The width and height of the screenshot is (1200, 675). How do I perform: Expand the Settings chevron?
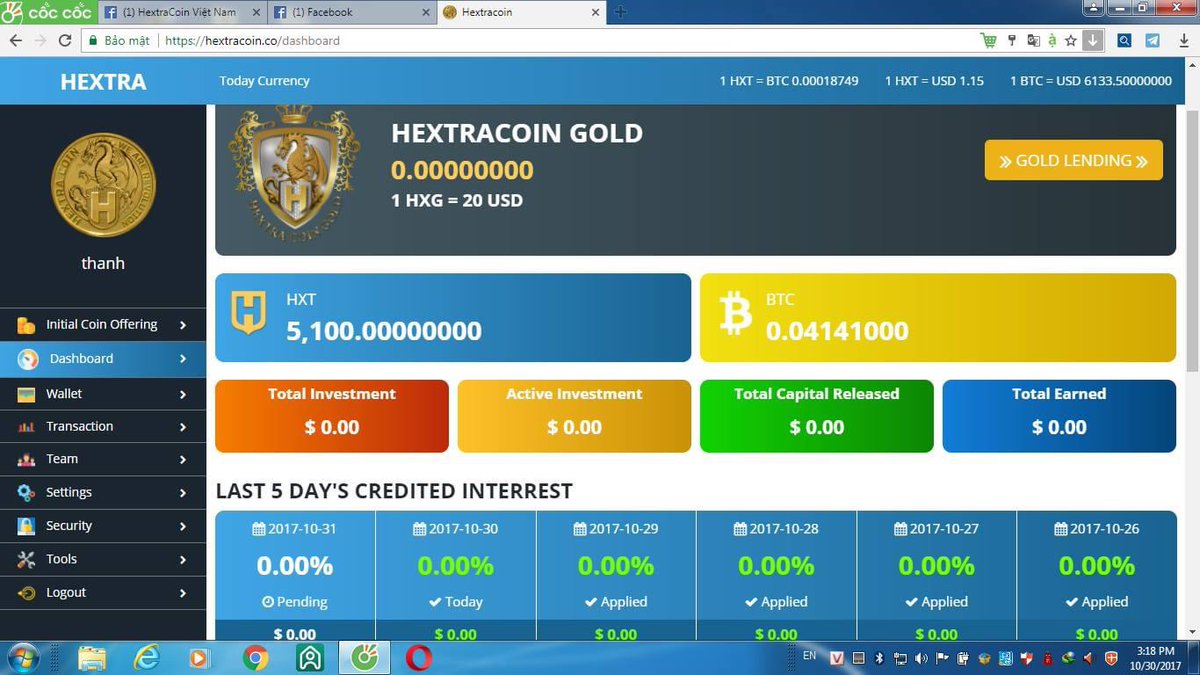point(183,493)
